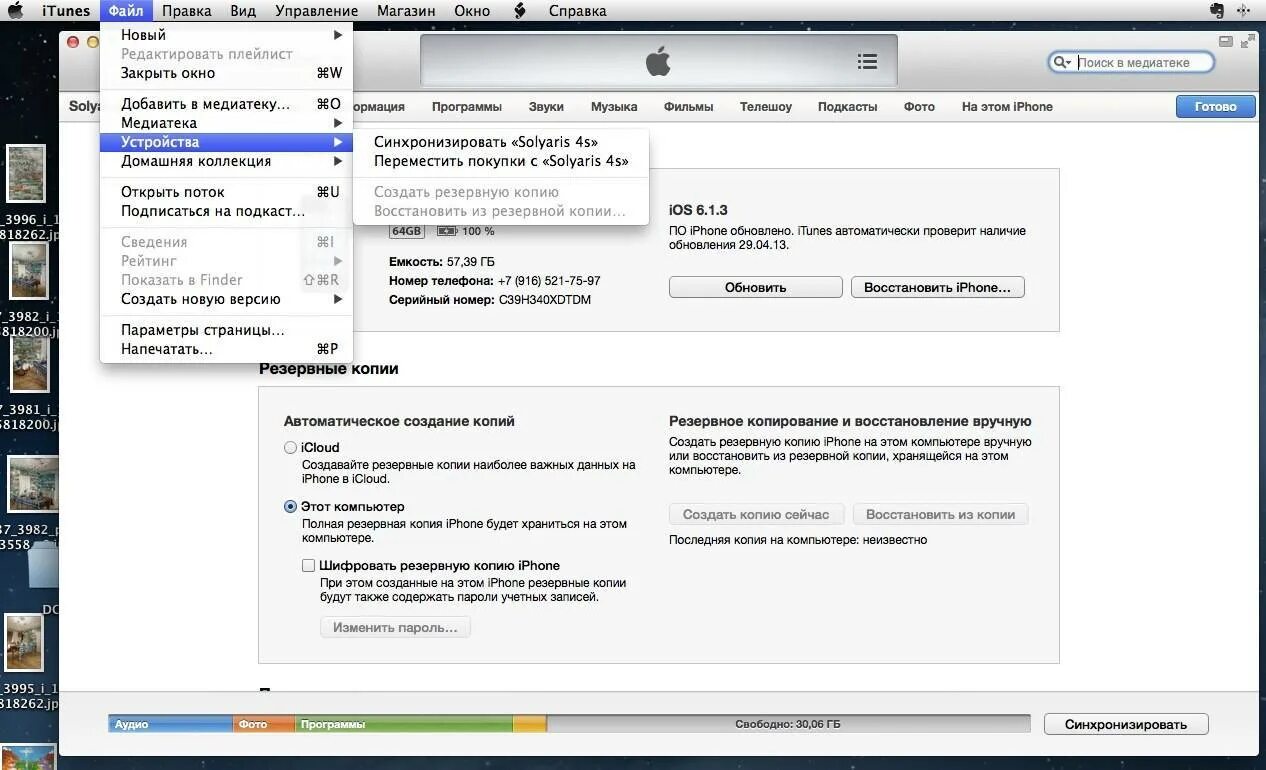Viewport: 1266px width, 770px height.
Task: Open the Магазин menu
Action: tap(406, 11)
